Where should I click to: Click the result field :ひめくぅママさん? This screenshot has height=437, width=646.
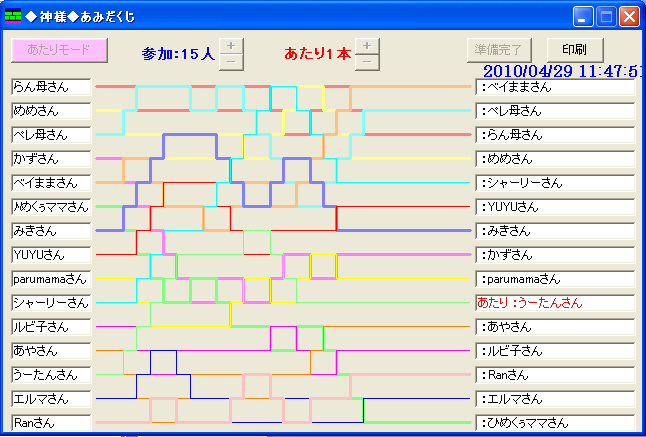[x=555, y=423]
